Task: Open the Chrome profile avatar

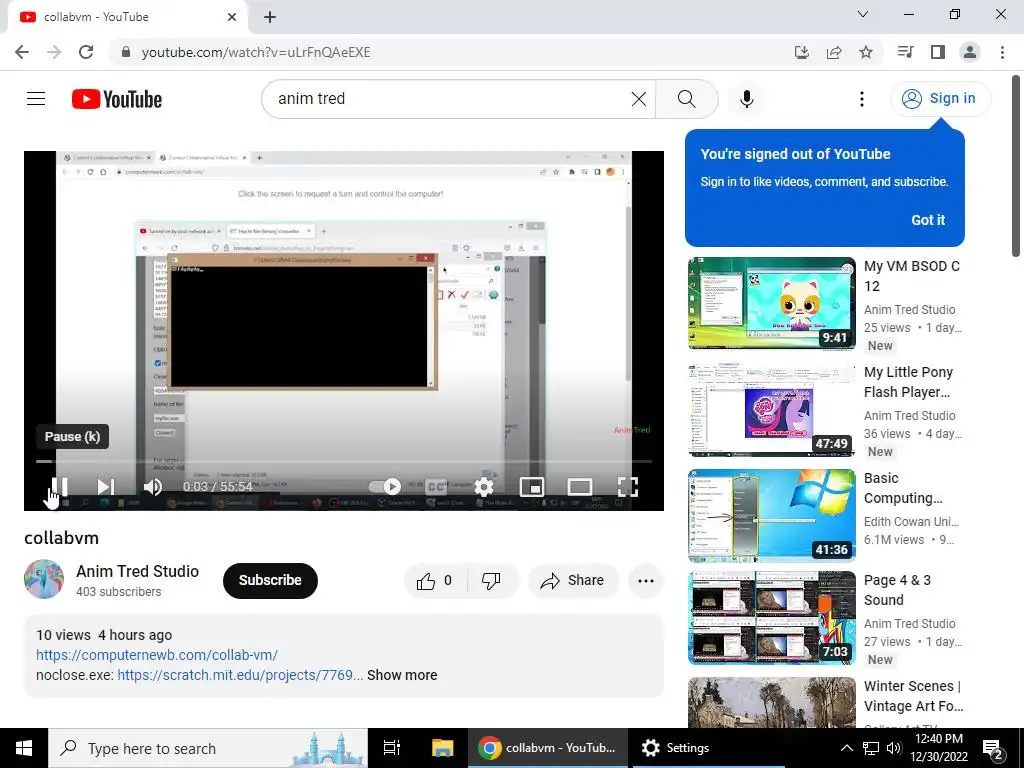Action: 970,52
